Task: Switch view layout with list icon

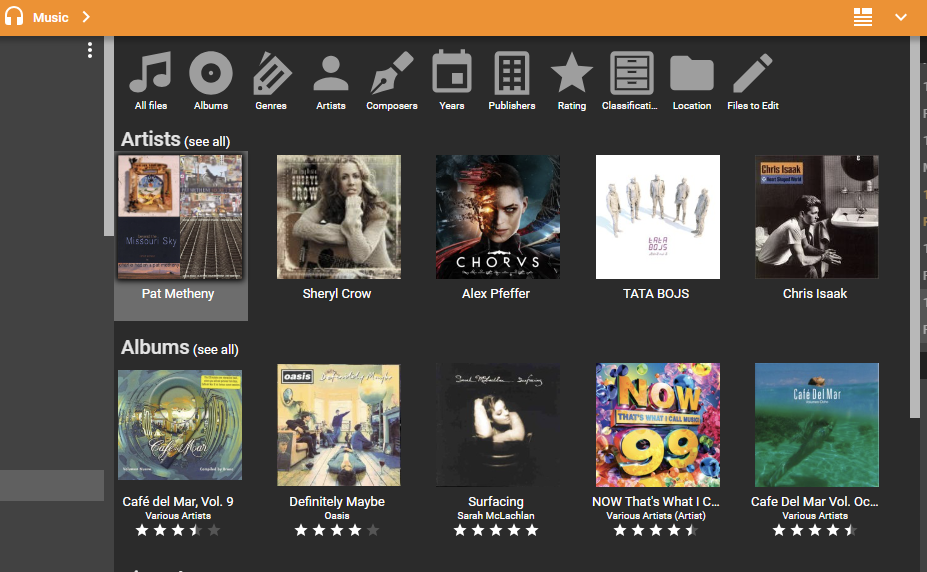Action: 863,17
